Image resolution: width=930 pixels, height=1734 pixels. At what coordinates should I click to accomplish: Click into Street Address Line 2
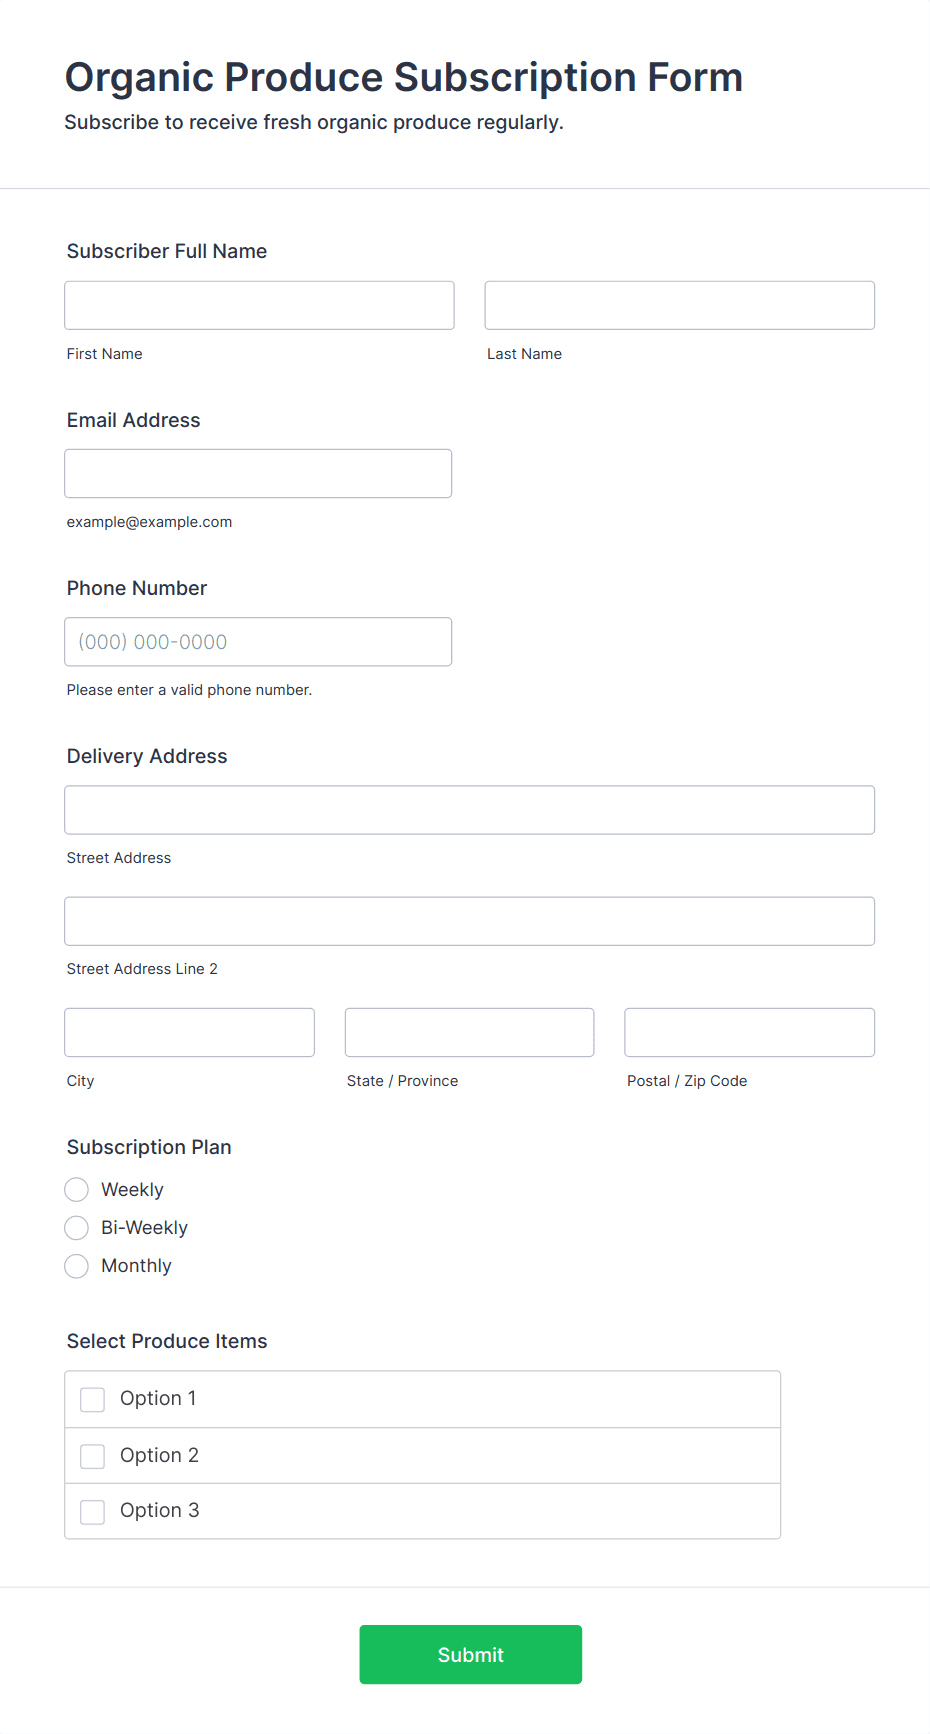click(469, 921)
